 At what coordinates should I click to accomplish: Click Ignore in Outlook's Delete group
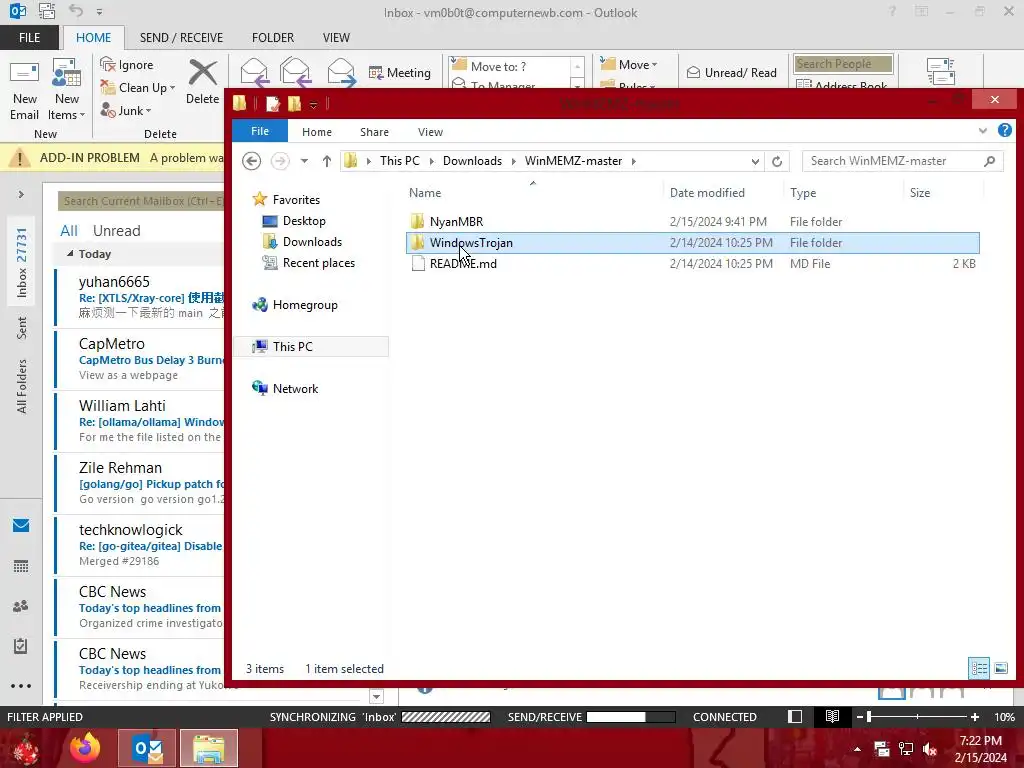(127, 65)
